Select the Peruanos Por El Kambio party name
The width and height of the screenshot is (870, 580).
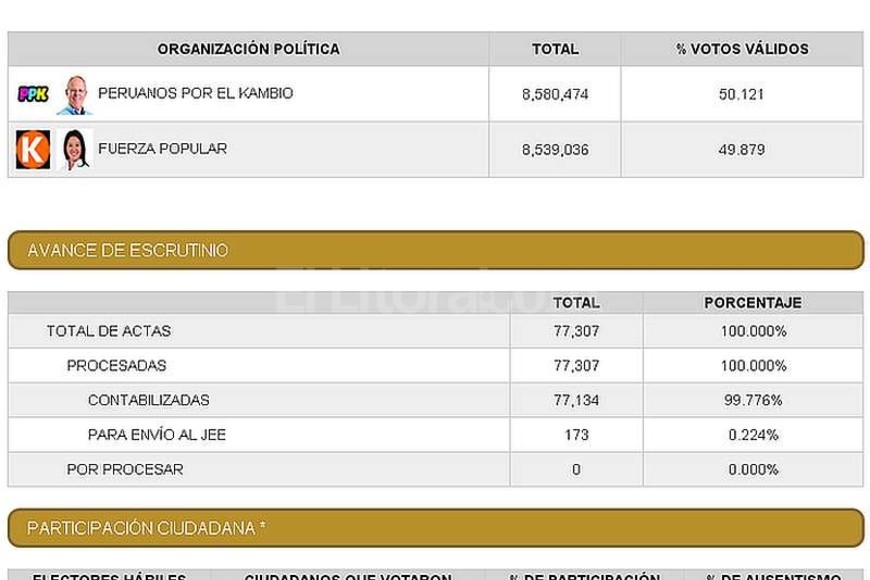(195, 93)
